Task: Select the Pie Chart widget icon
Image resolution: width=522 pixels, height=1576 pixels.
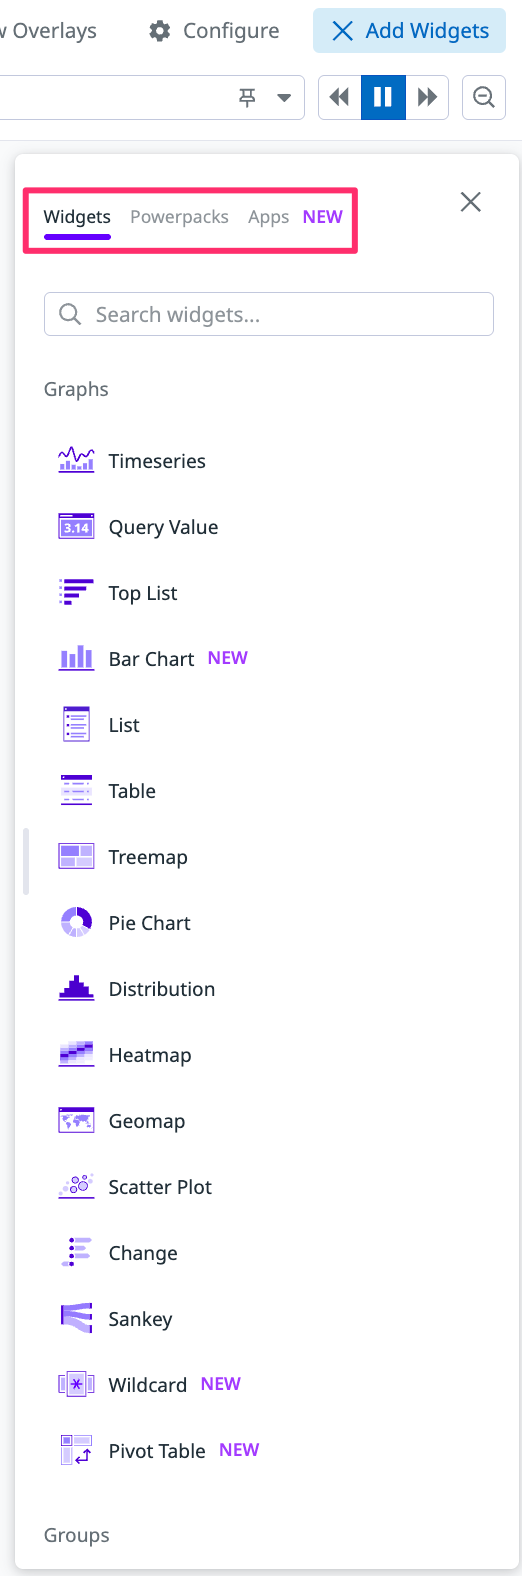Action: tap(77, 923)
